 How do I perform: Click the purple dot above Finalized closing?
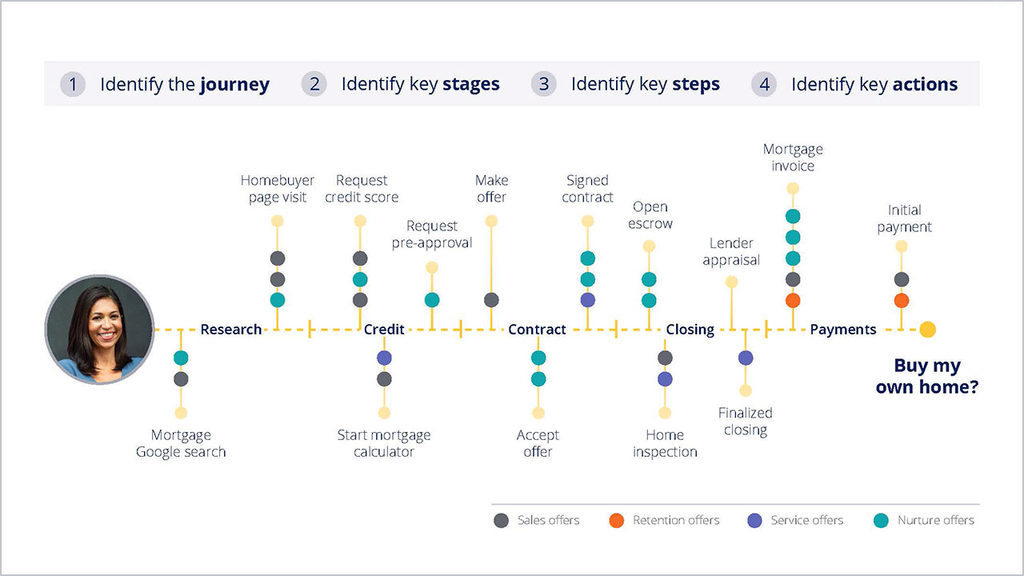(745, 358)
